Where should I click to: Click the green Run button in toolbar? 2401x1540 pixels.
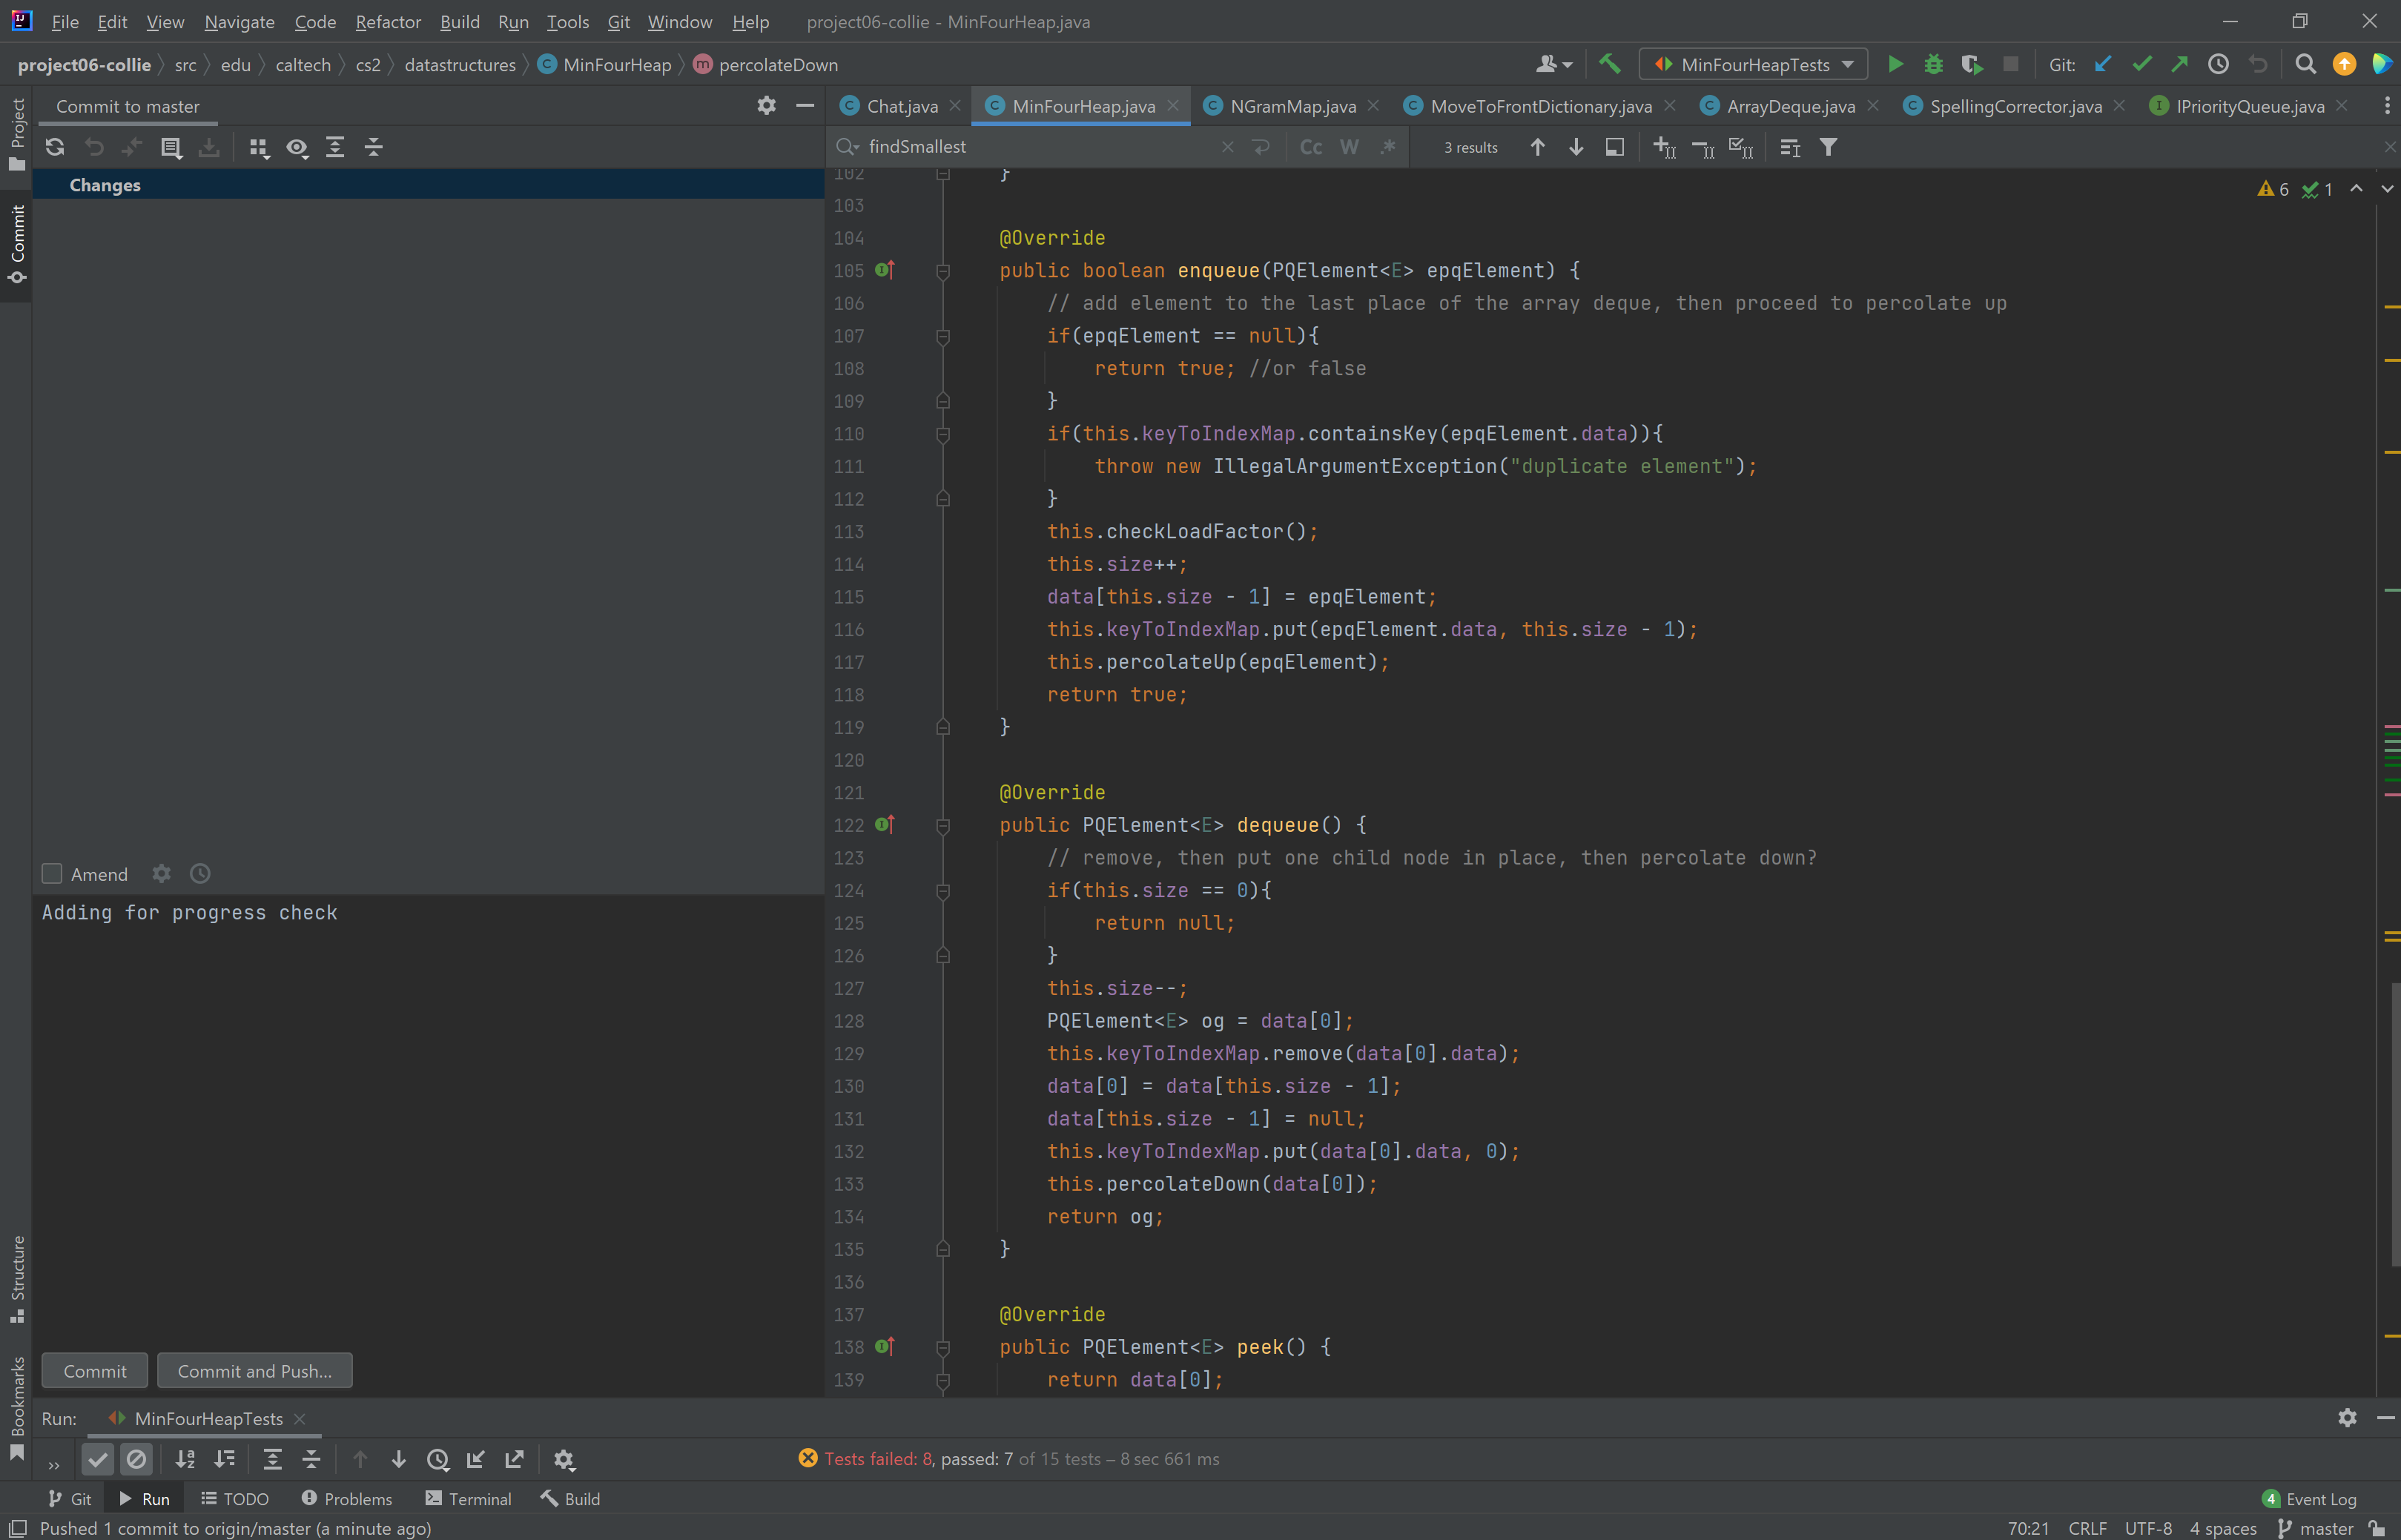1895,65
